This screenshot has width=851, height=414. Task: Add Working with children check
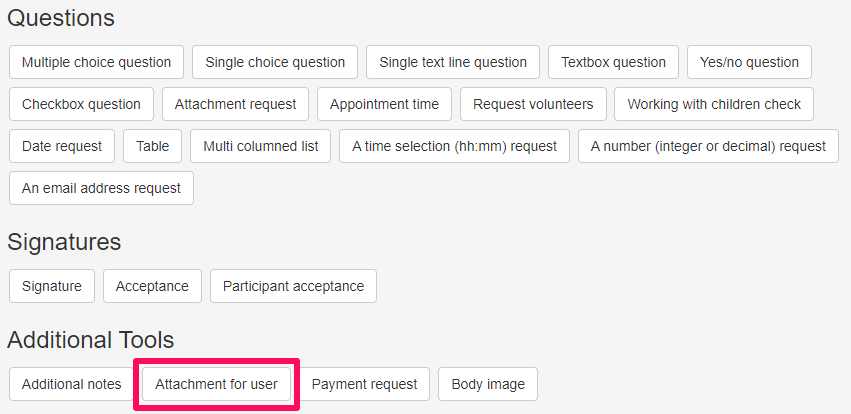pyautogui.click(x=714, y=104)
